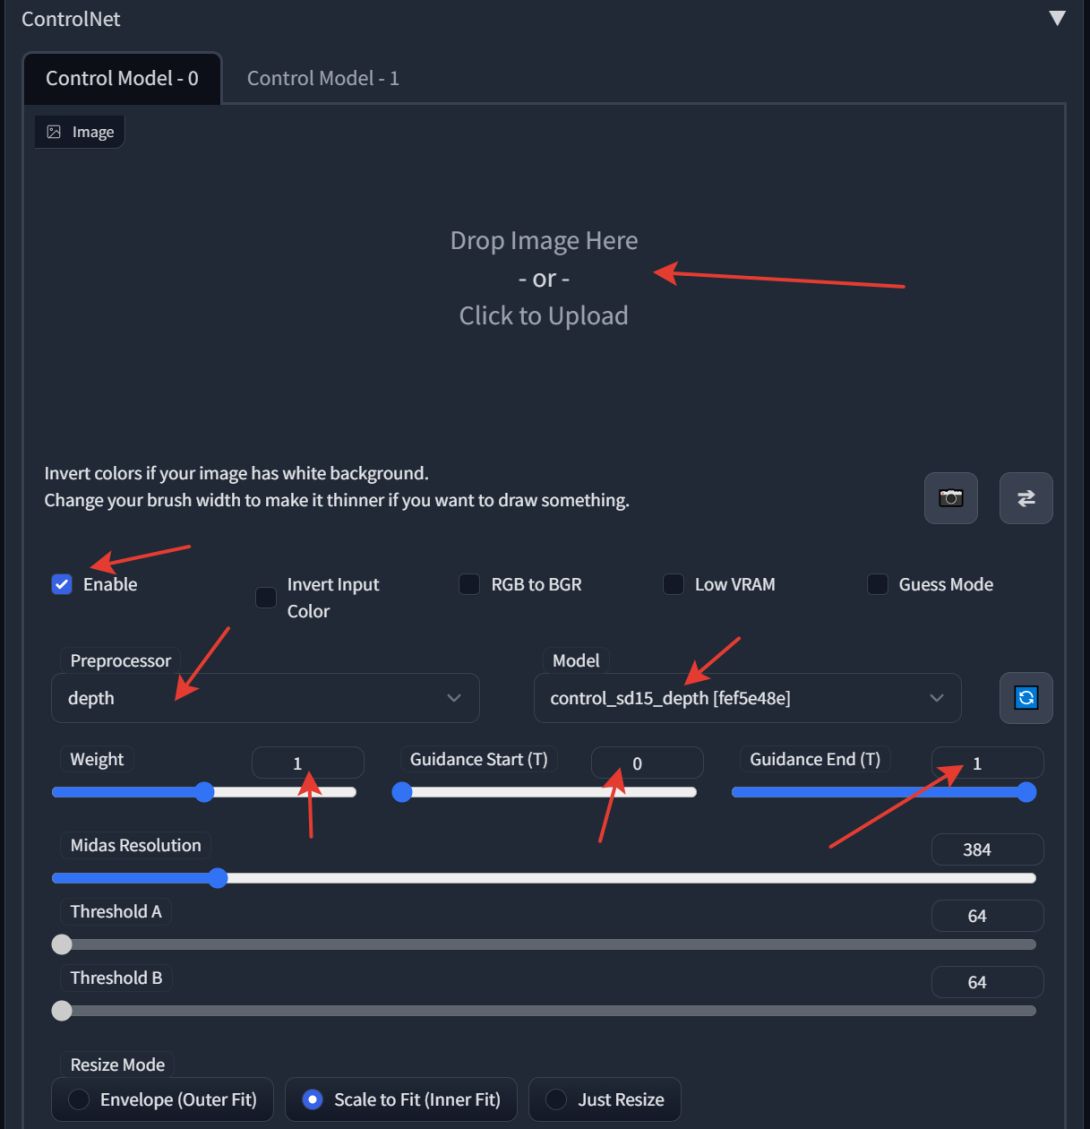Uncheck the Enable checkbox
The width and height of the screenshot is (1090, 1129).
tap(61, 584)
